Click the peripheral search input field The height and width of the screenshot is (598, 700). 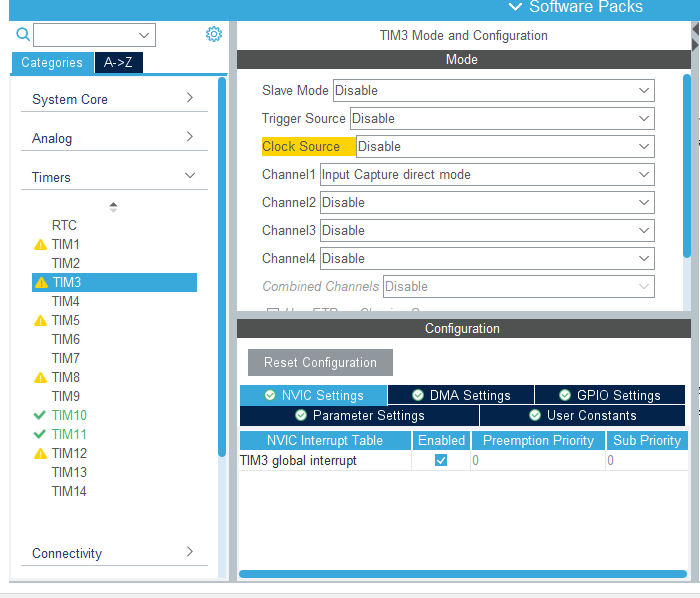tap(94, 35)
